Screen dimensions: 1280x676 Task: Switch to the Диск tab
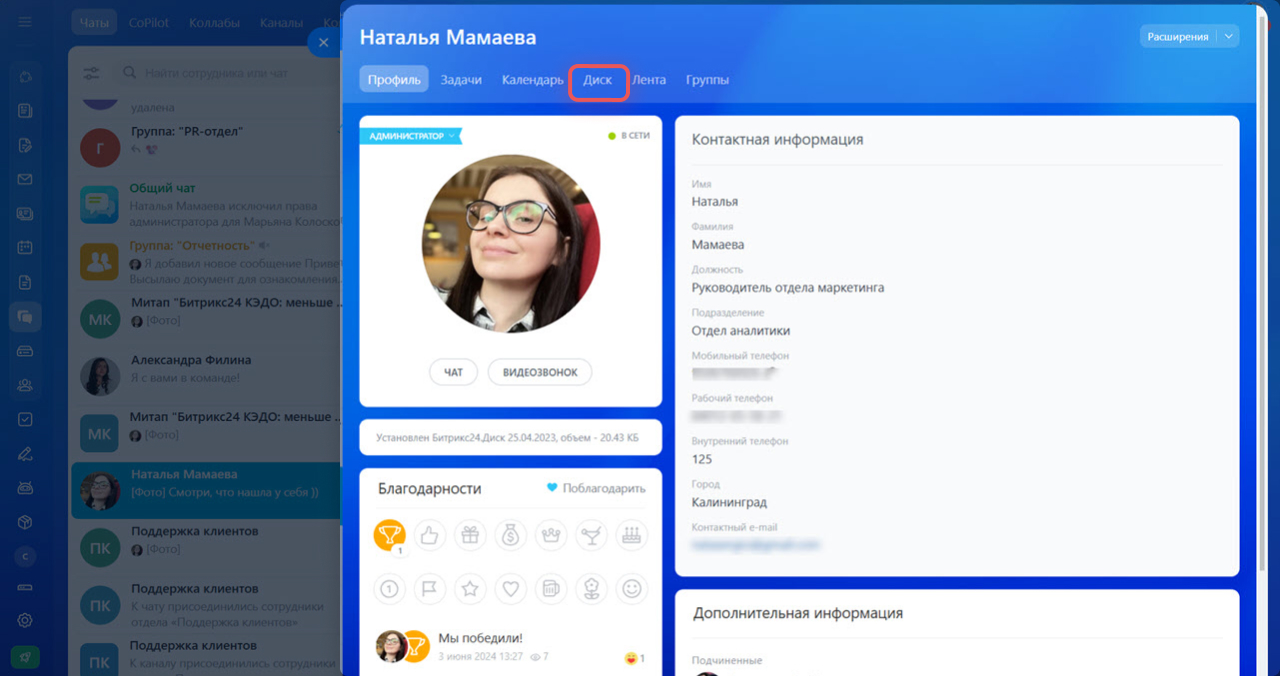598,80
